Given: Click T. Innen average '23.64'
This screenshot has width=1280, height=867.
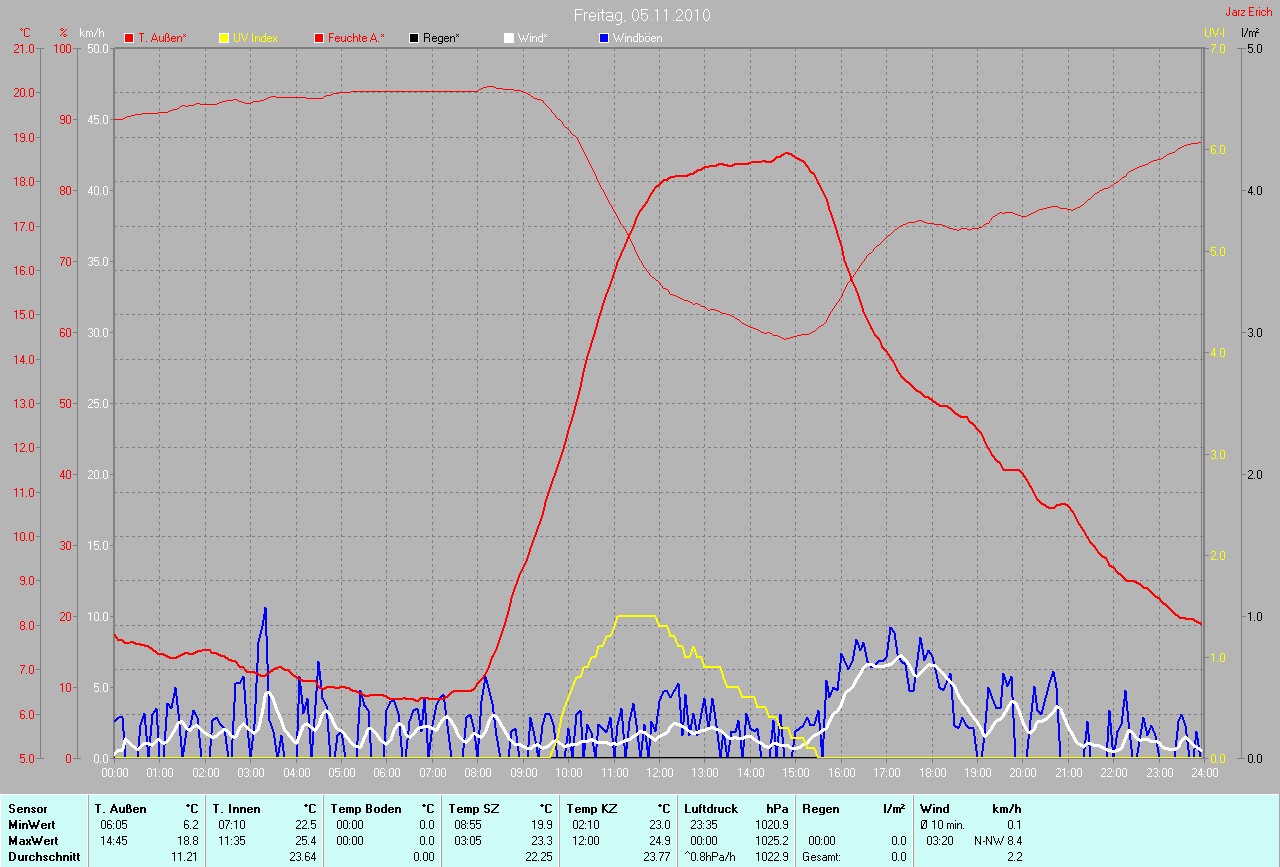Looking at the screenshot, I should click(x=302, y=857).
